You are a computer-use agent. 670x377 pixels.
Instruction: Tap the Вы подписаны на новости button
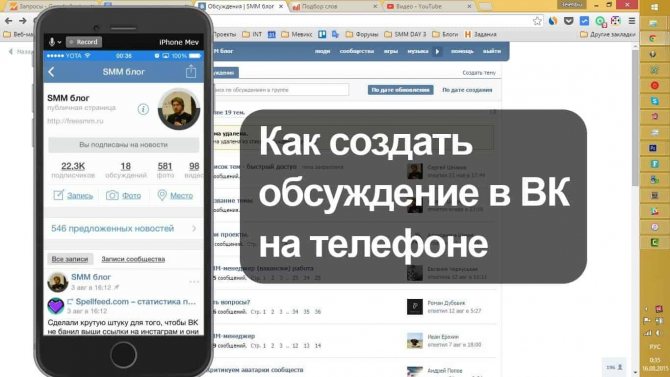tap(123, 145)
